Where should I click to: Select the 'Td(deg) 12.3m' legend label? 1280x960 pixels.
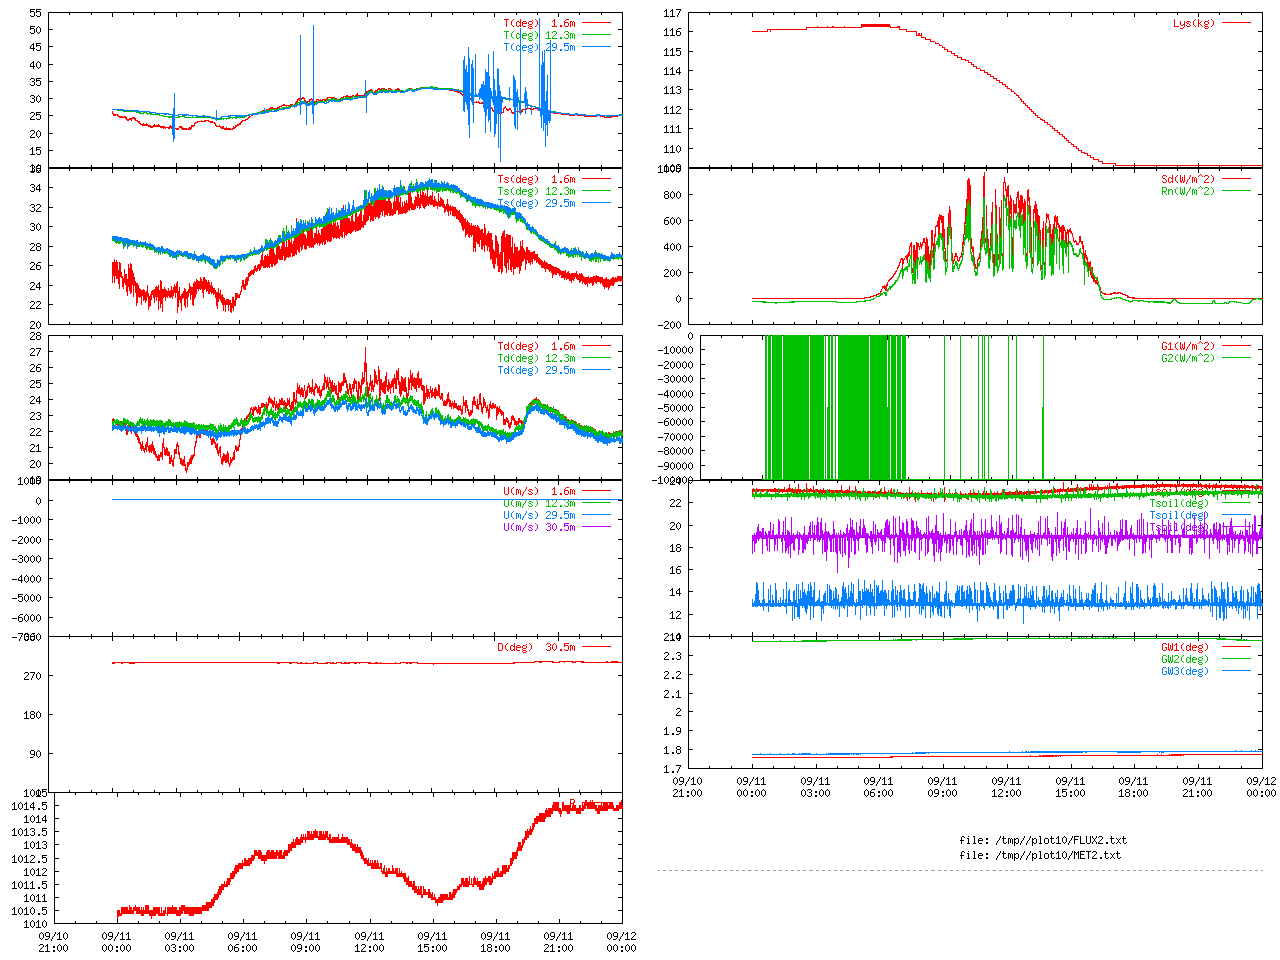click(x=537, y=359)
